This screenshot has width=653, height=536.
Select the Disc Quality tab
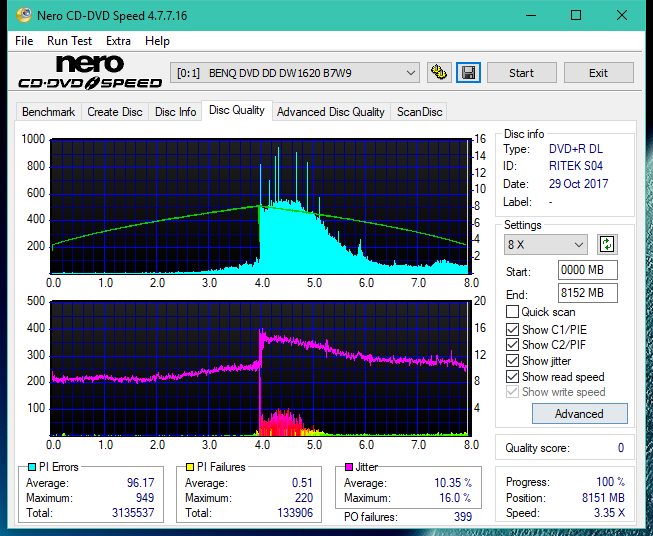(x=237, y=110)
